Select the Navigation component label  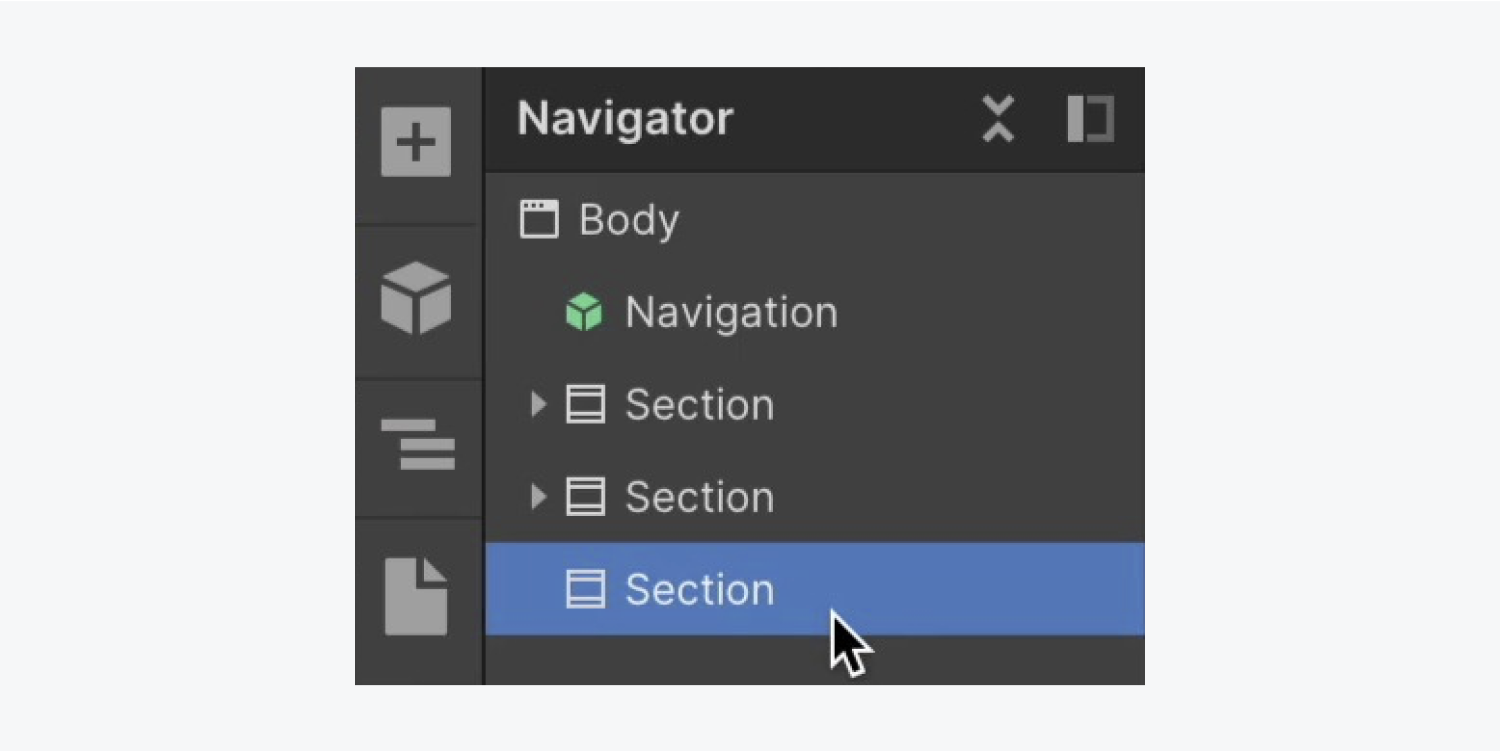(x=731, y=313)
